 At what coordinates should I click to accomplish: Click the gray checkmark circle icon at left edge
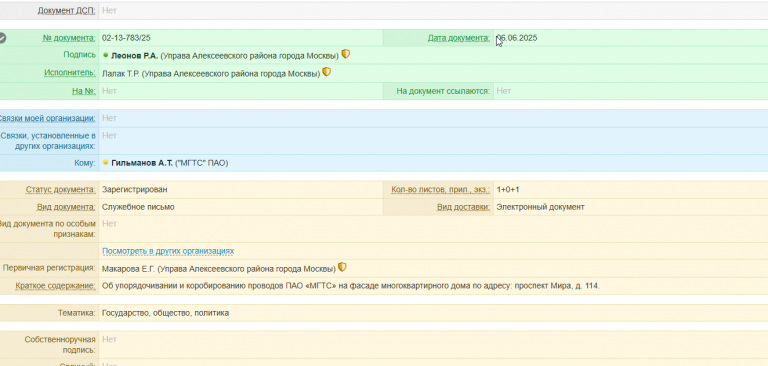click(x=2, y=38)
